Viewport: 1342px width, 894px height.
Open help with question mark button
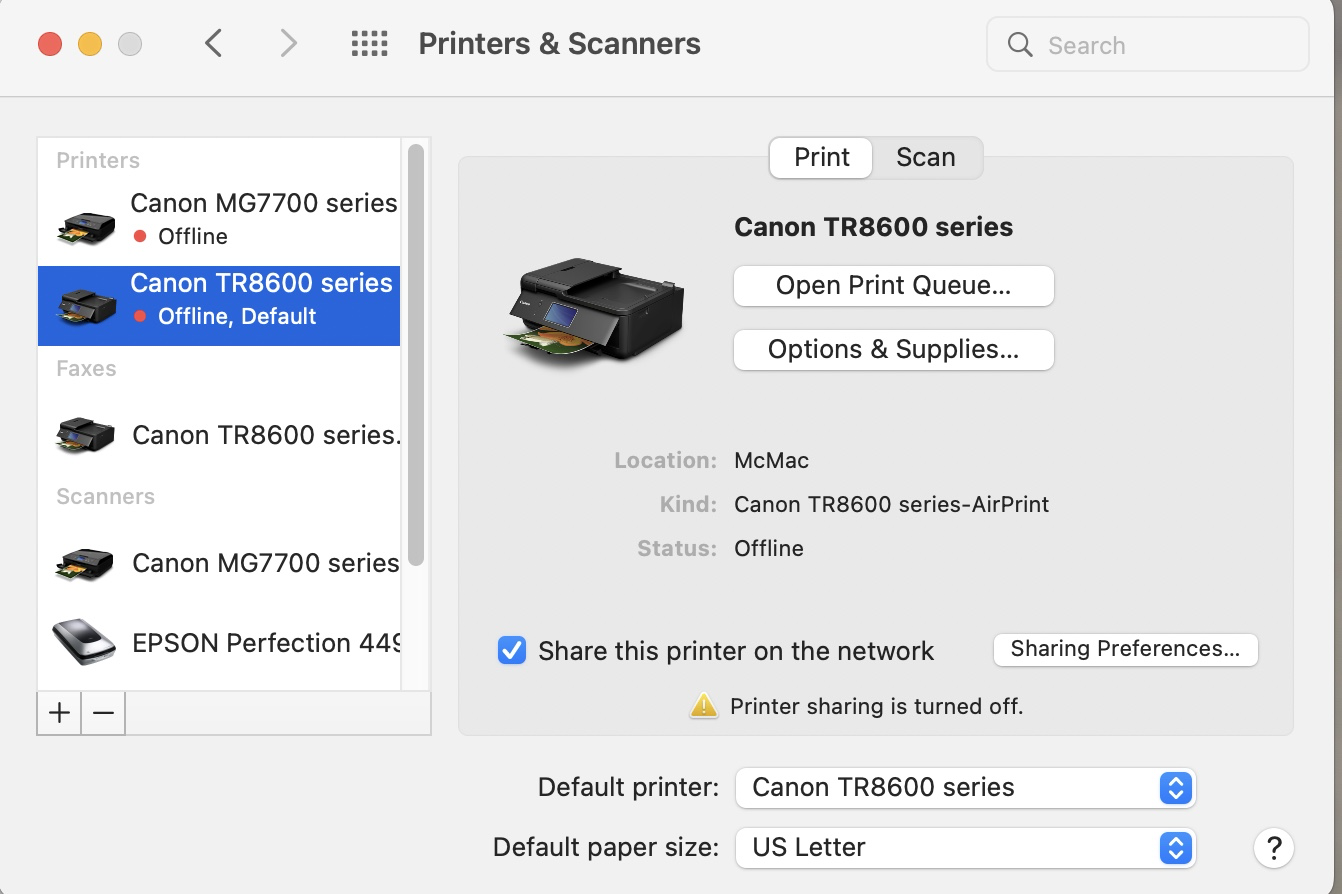pyautogui.click(x=1273, y=848)
